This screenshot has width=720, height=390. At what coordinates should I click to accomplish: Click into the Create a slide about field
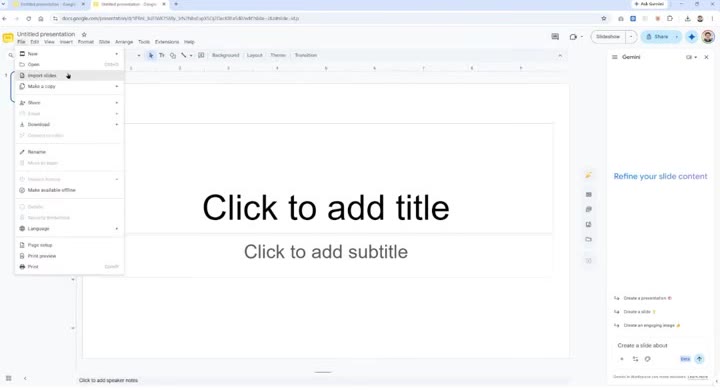660,345
